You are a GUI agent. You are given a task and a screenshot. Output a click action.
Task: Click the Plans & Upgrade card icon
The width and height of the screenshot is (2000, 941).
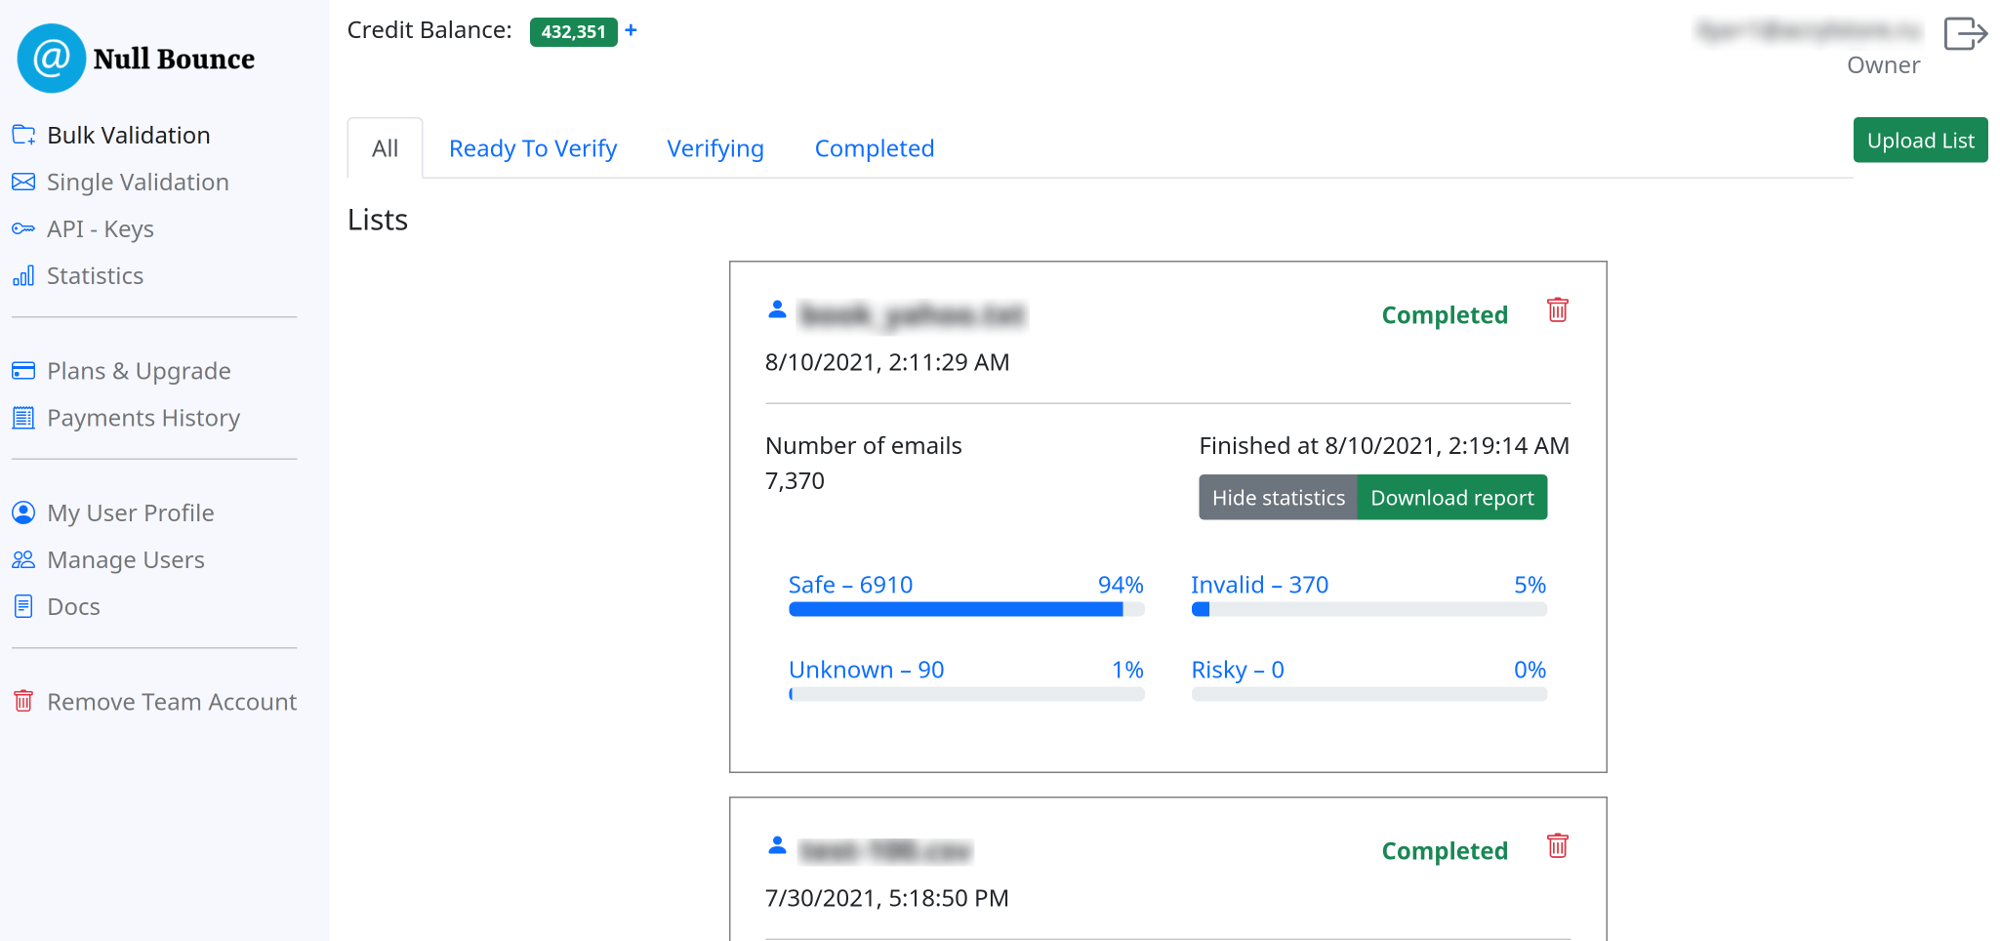[23, 371]
